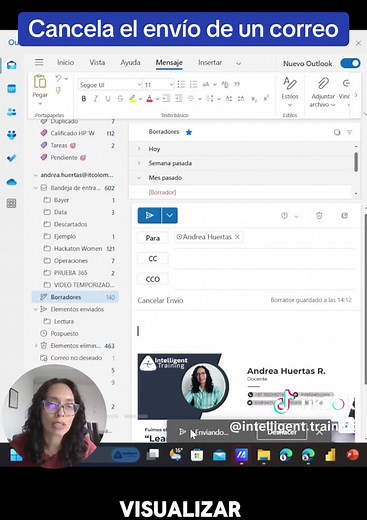Open the Mail icon in left sidebar
Image resolution: width=367 pixels, height=520 pixels.
(12, 65)
